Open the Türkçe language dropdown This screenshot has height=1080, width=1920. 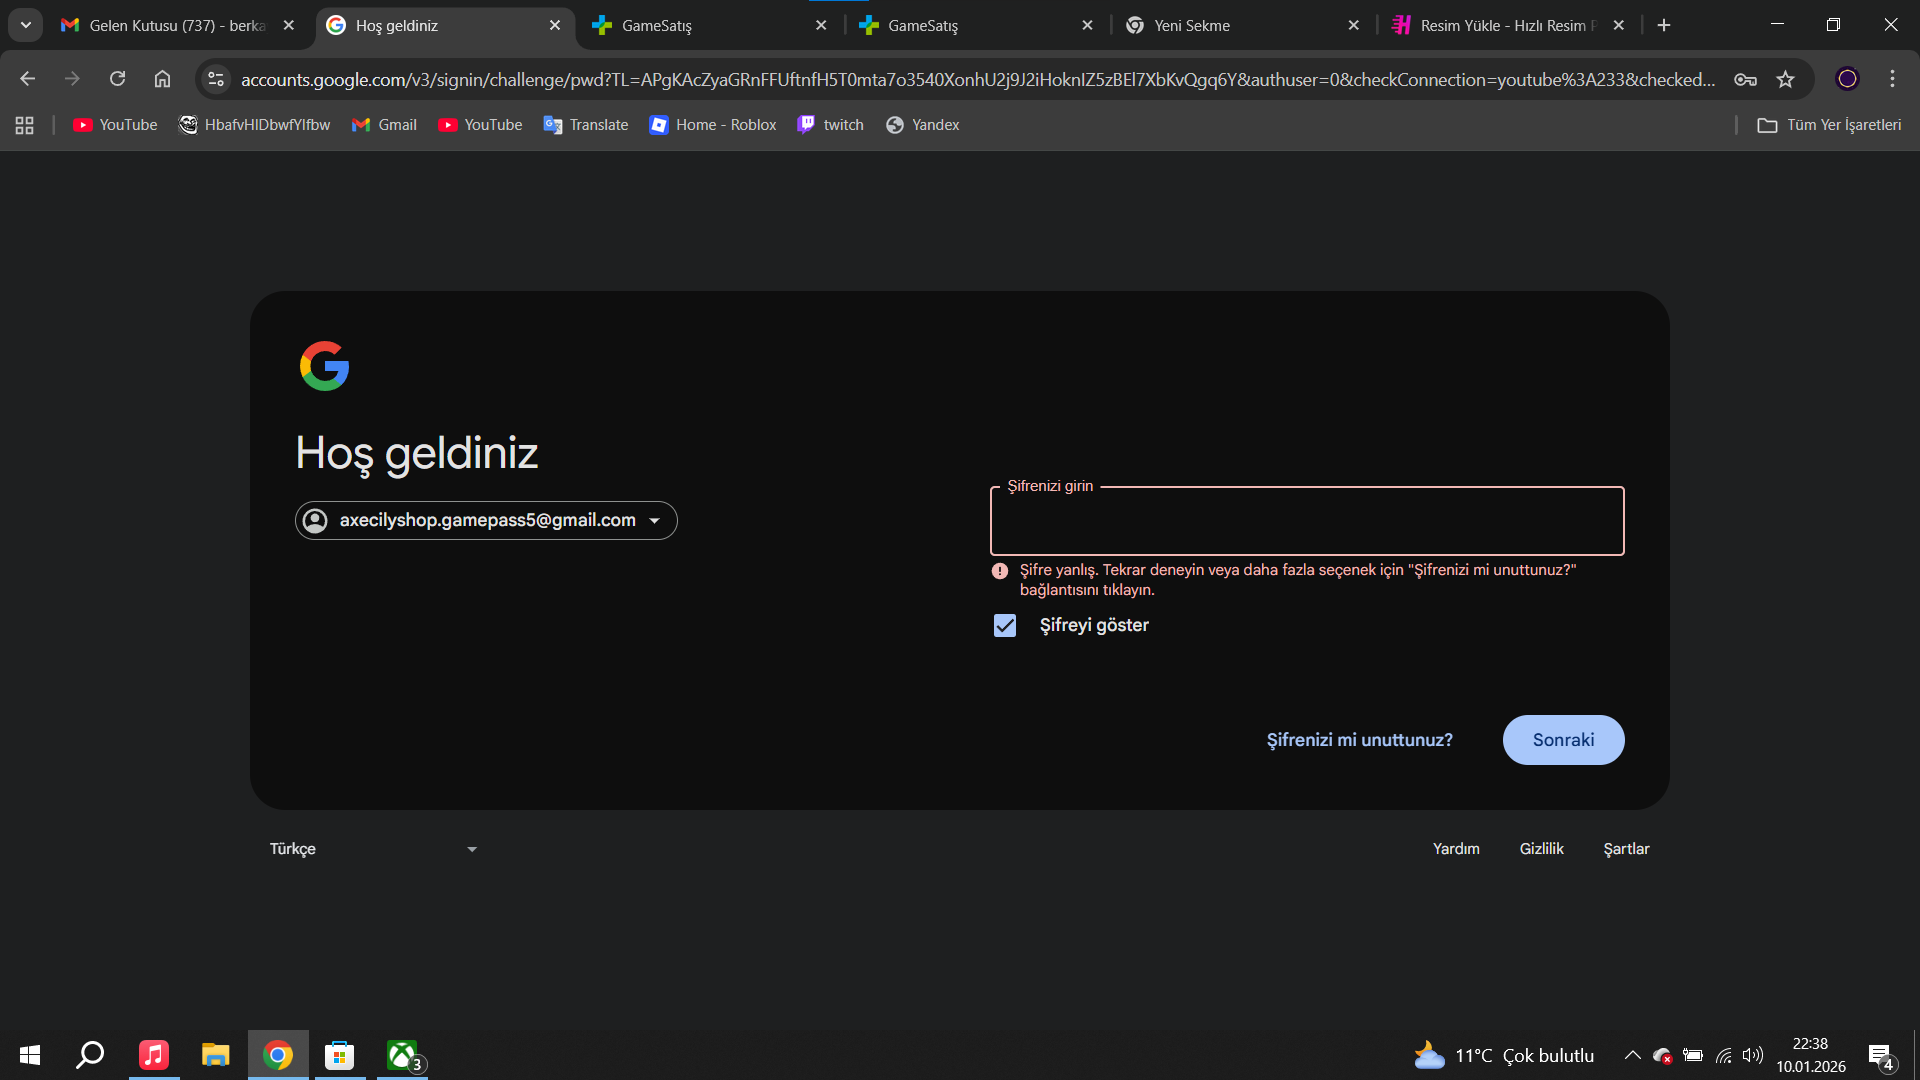[x=373, y=849]
